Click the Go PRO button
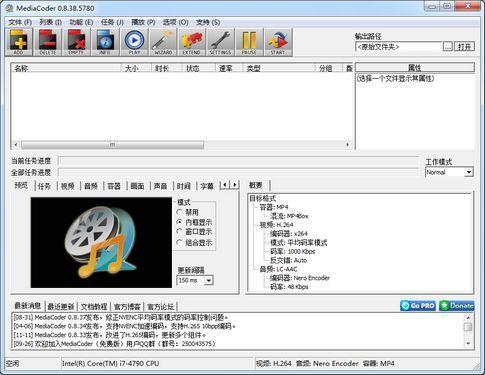The width and height of the screenshot is (485, 375). click(x=418, y=306)
